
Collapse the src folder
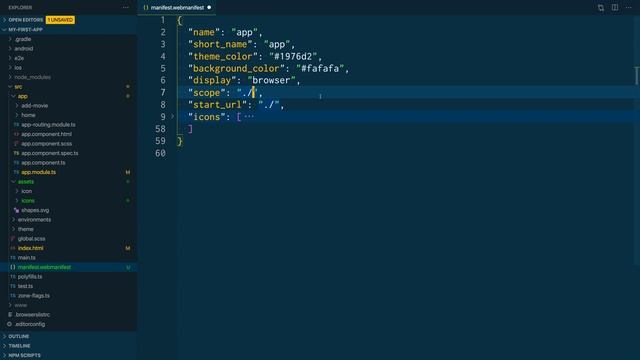18,87
